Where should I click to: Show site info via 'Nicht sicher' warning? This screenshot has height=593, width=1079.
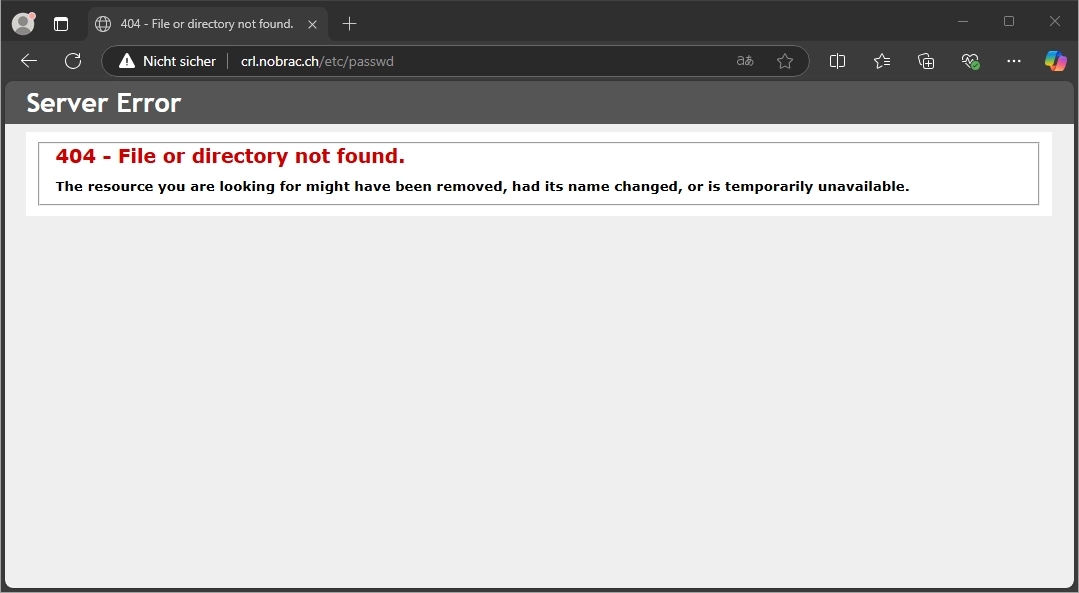[x=167, y=61]
